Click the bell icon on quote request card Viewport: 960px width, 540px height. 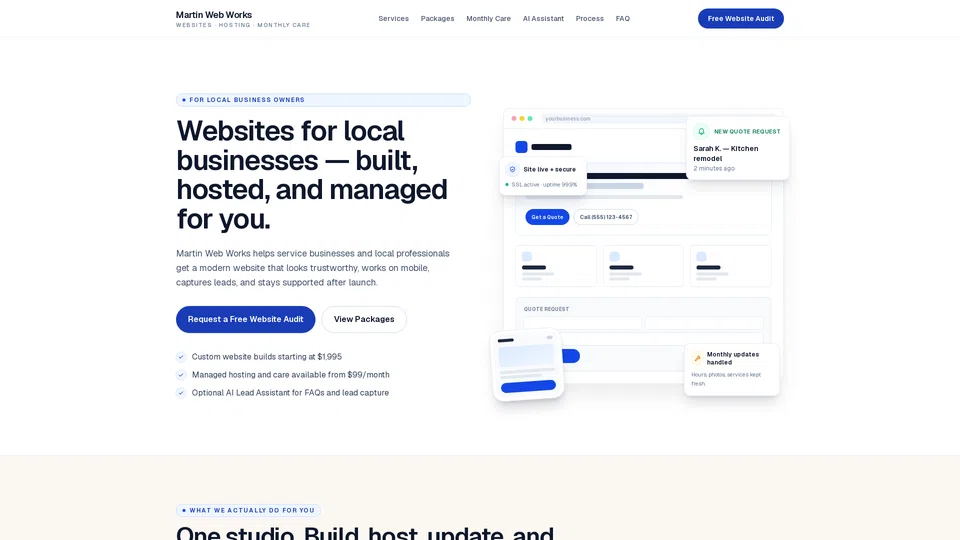701,132
